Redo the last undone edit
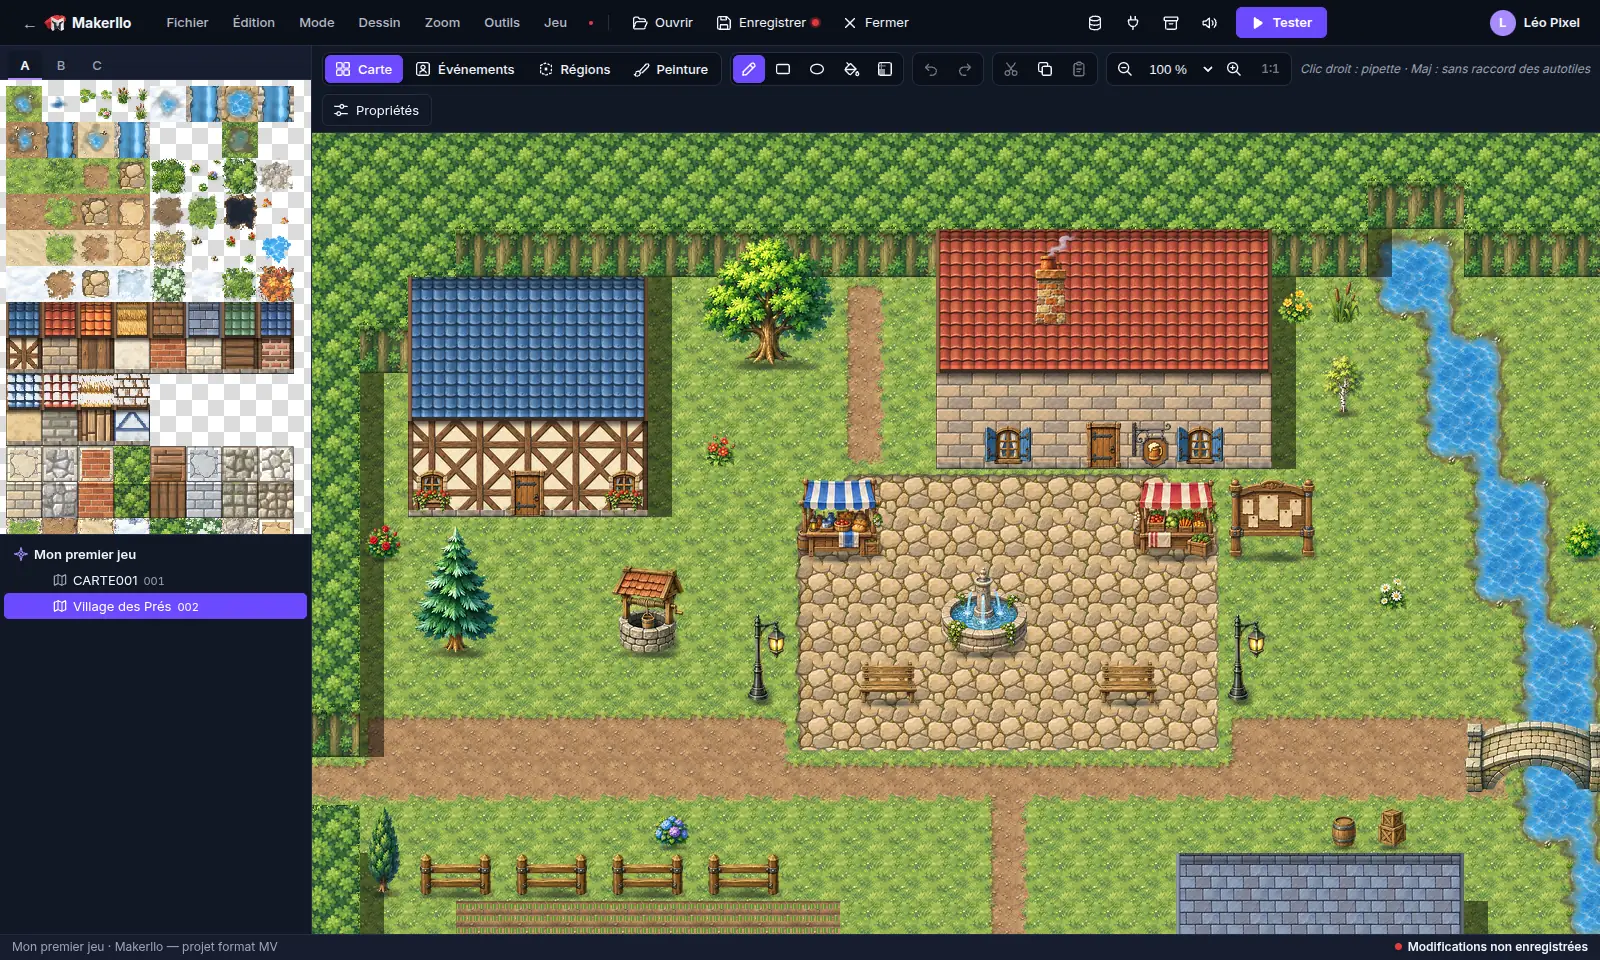 tap(965, 69)
